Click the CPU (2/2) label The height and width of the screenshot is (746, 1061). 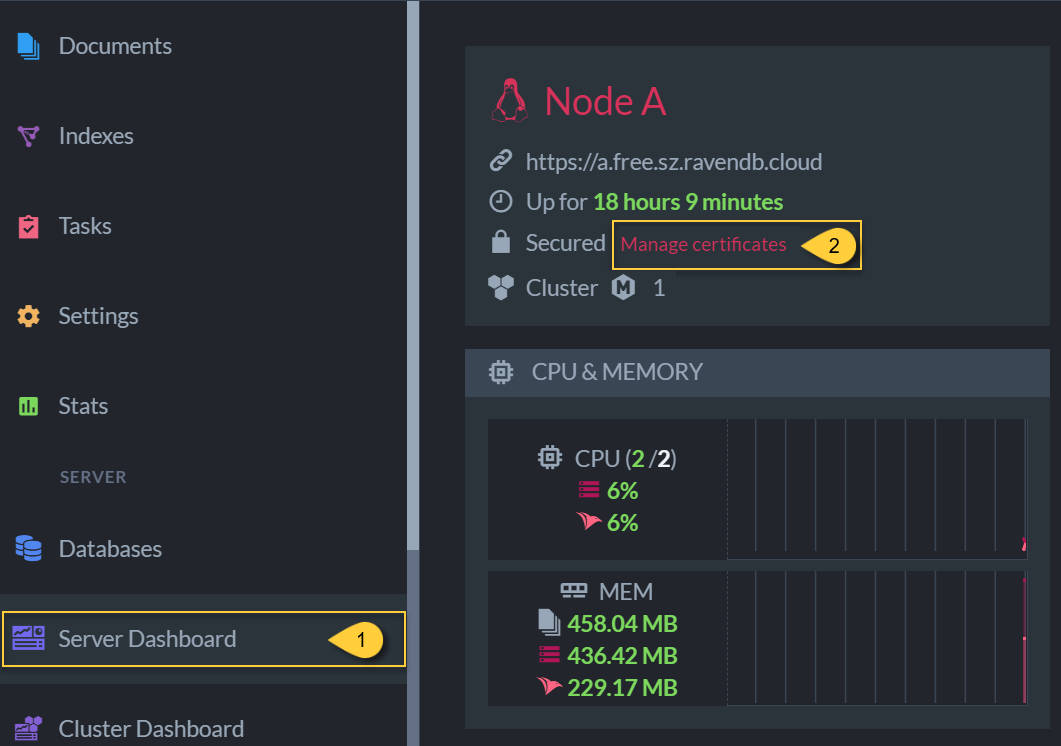(625, 458)
